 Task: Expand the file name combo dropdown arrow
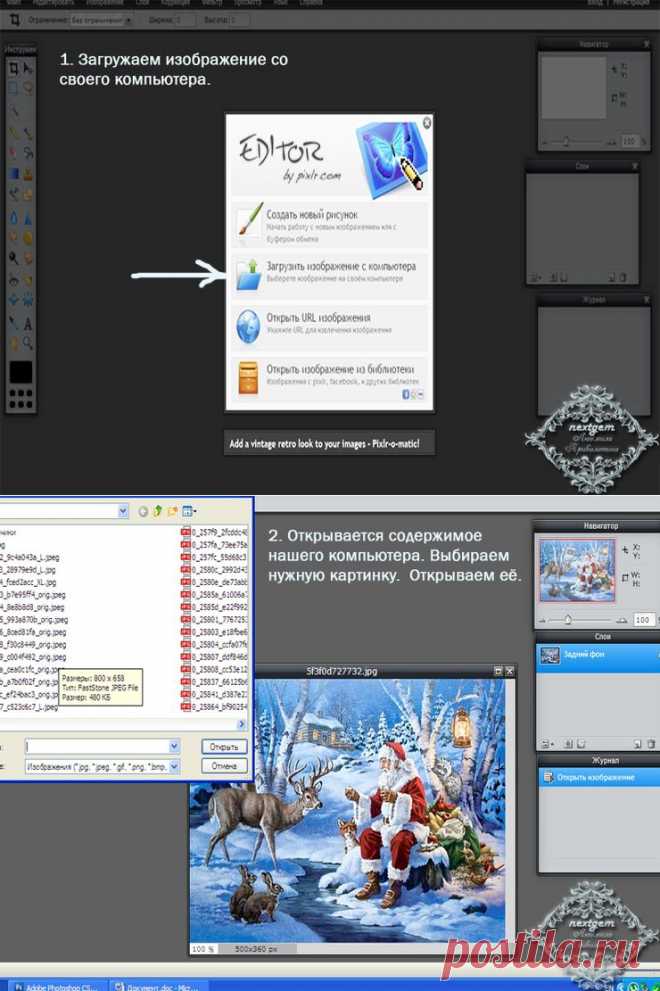pyautogui.click(x=174, y=746)
